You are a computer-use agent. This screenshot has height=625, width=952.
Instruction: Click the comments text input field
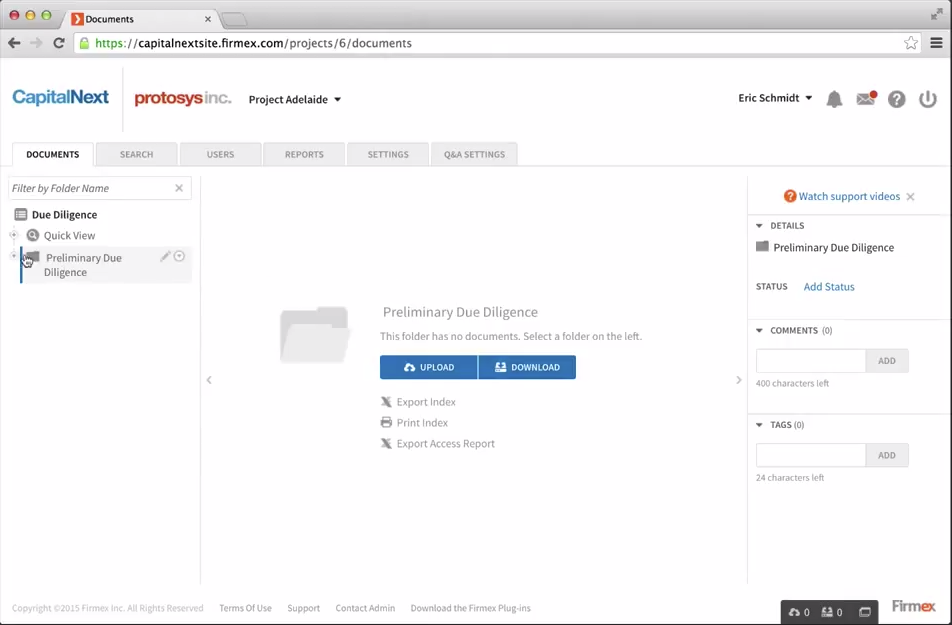point(811,361)
